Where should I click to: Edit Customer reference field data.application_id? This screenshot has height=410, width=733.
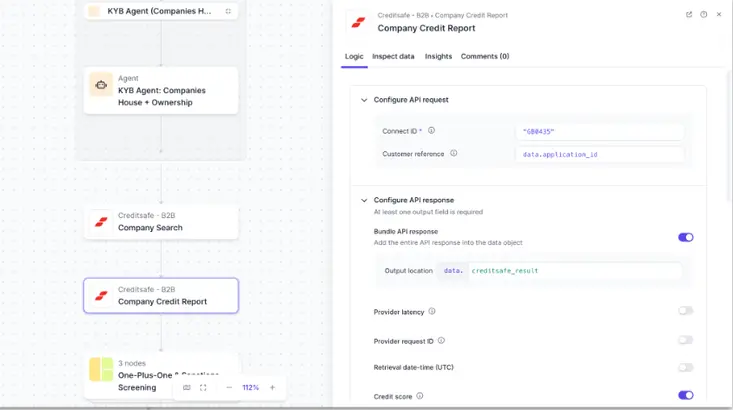(600, 154)
